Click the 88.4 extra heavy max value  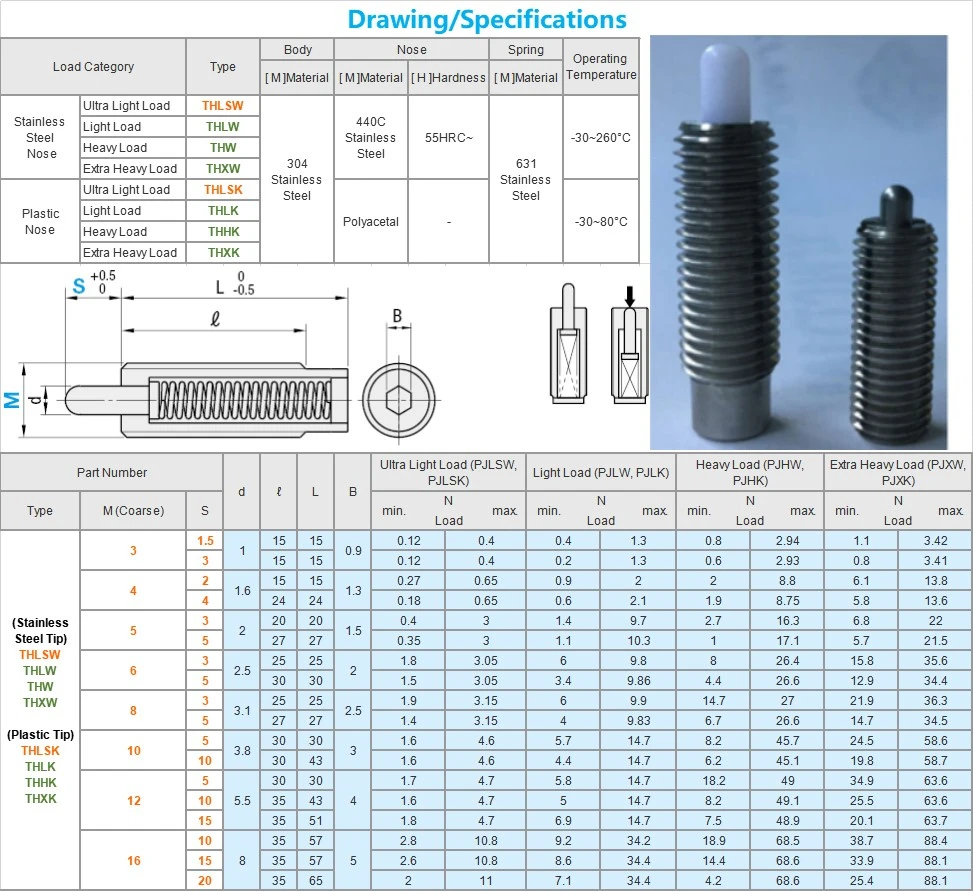935,841
